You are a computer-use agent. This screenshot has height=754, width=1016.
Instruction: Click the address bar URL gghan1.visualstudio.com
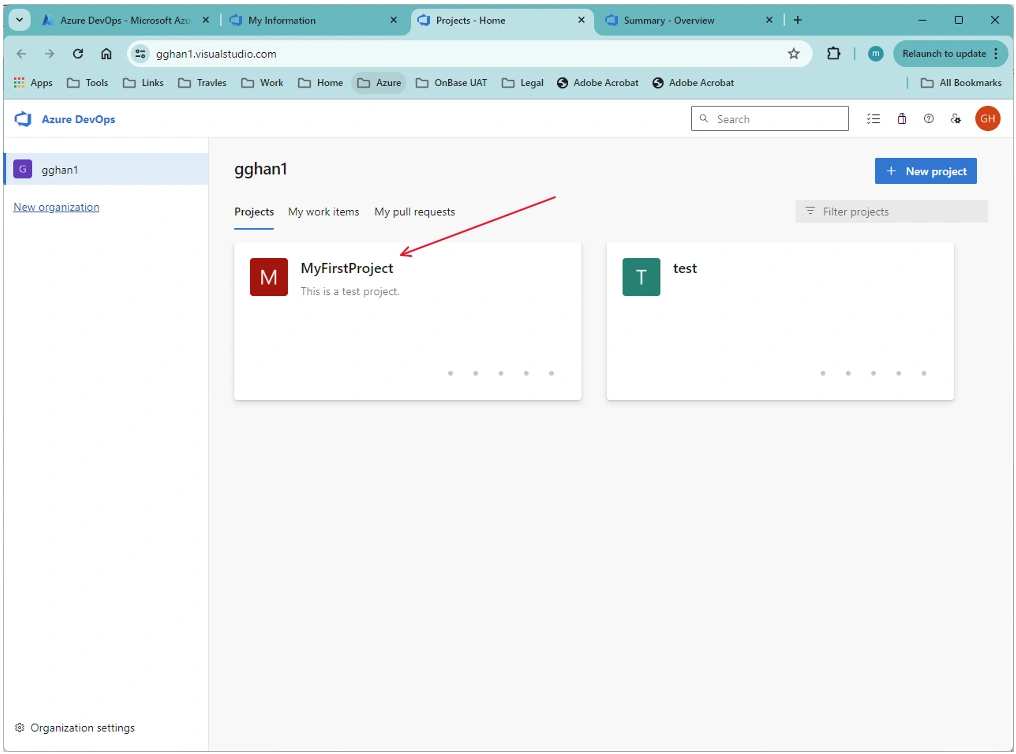click(216, 54)
